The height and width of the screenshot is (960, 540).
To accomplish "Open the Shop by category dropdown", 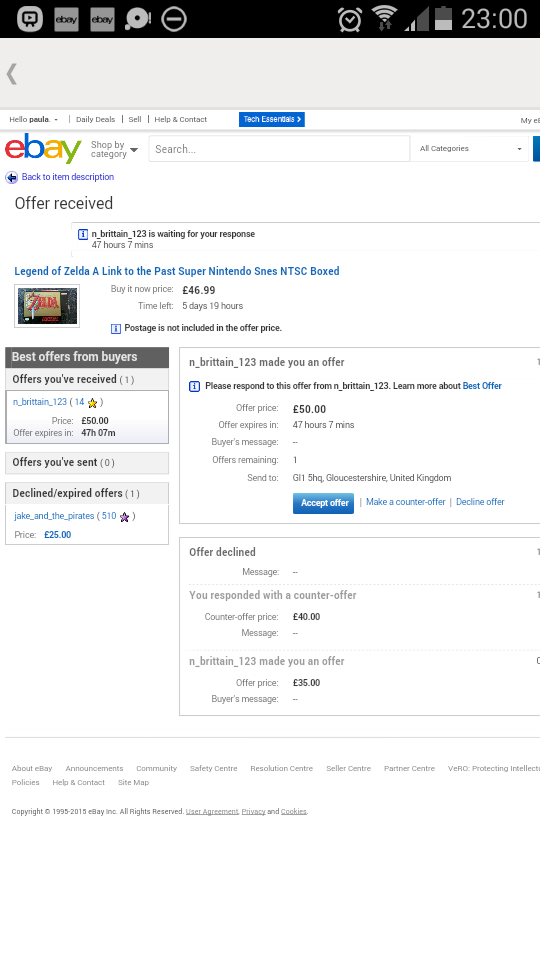I will pyautogui.click(x=114, y=149).
